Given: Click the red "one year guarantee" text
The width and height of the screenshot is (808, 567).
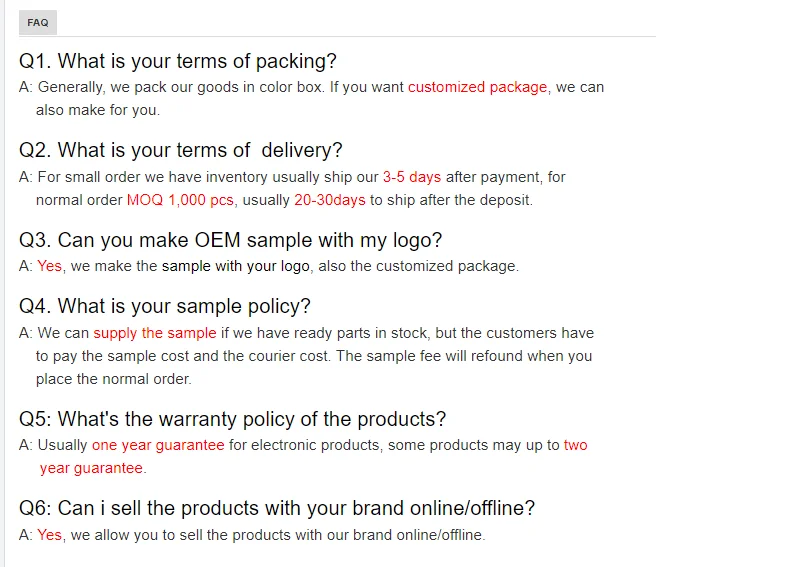Looking at the screenshot, I should tap(158, 445).
